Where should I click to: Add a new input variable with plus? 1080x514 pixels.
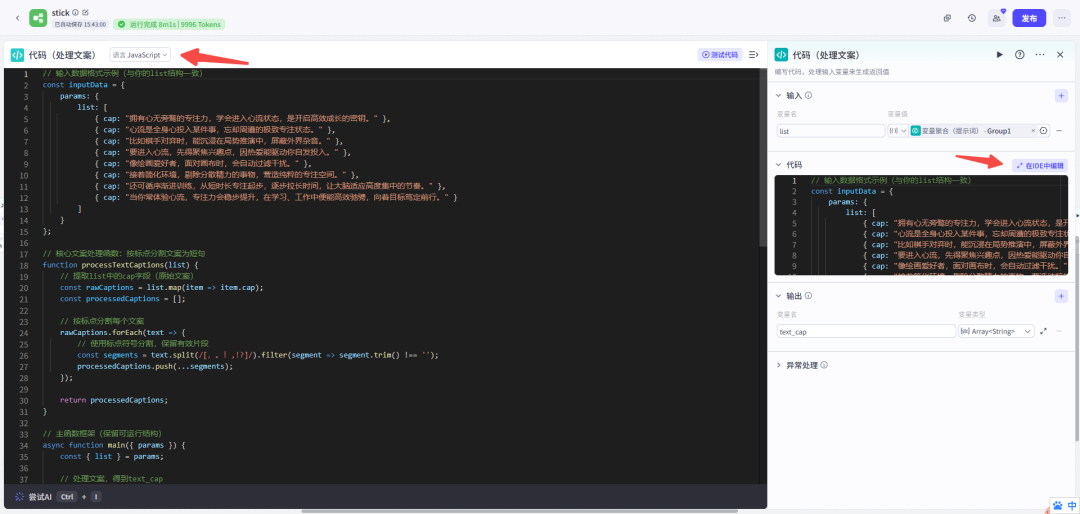tap(1061, 96)
